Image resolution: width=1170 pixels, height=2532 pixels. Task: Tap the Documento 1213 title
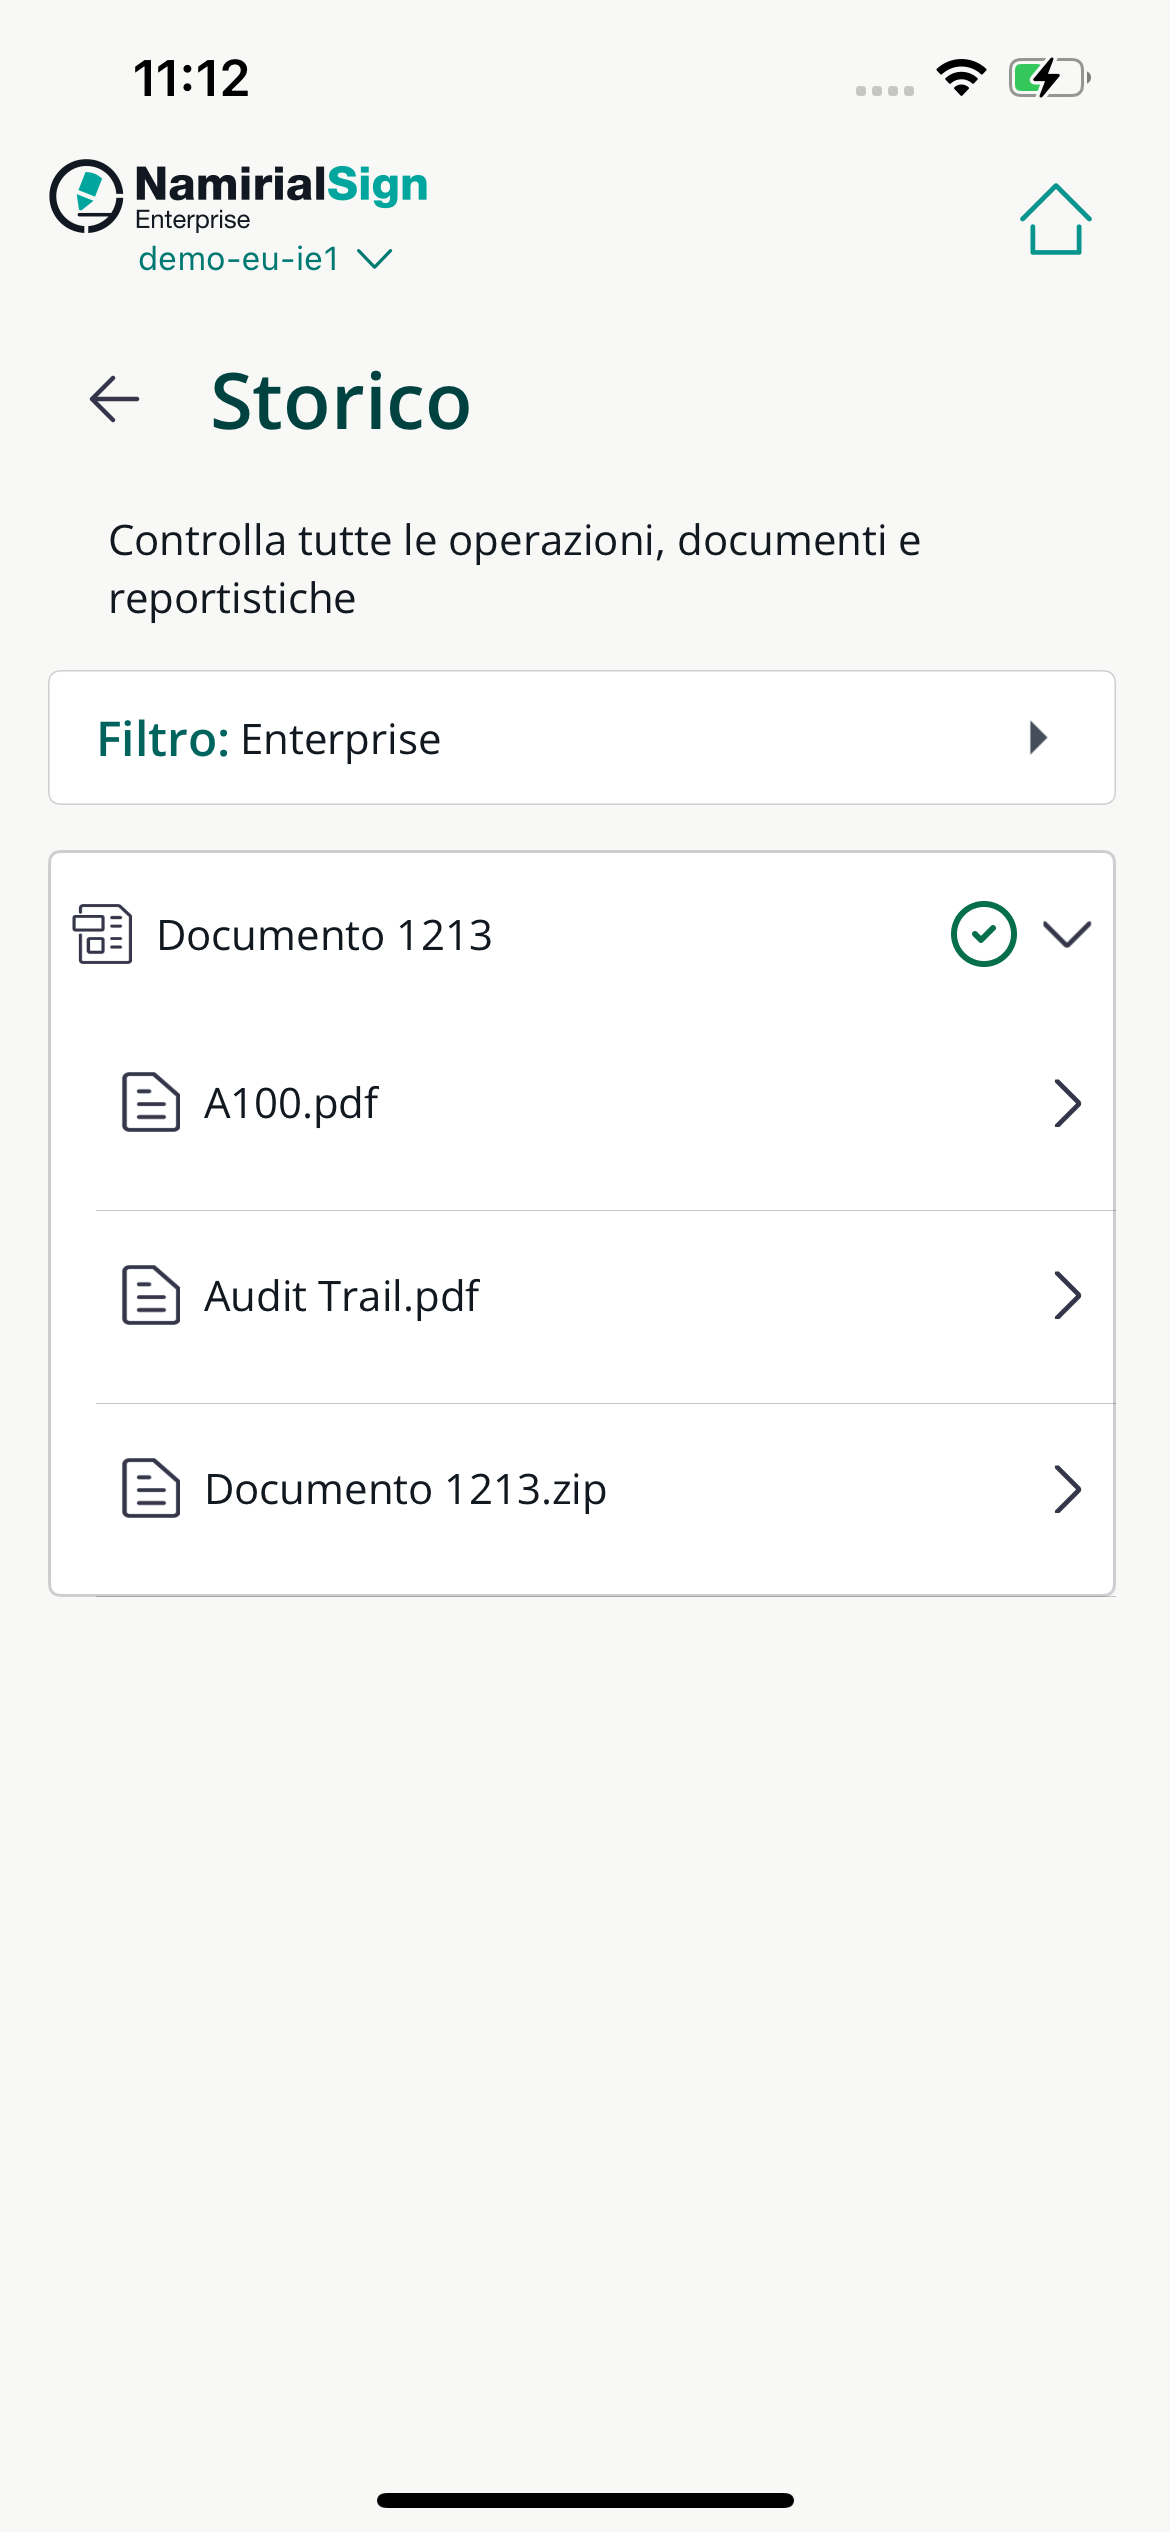pyautogui.click(x=325, y=935)
